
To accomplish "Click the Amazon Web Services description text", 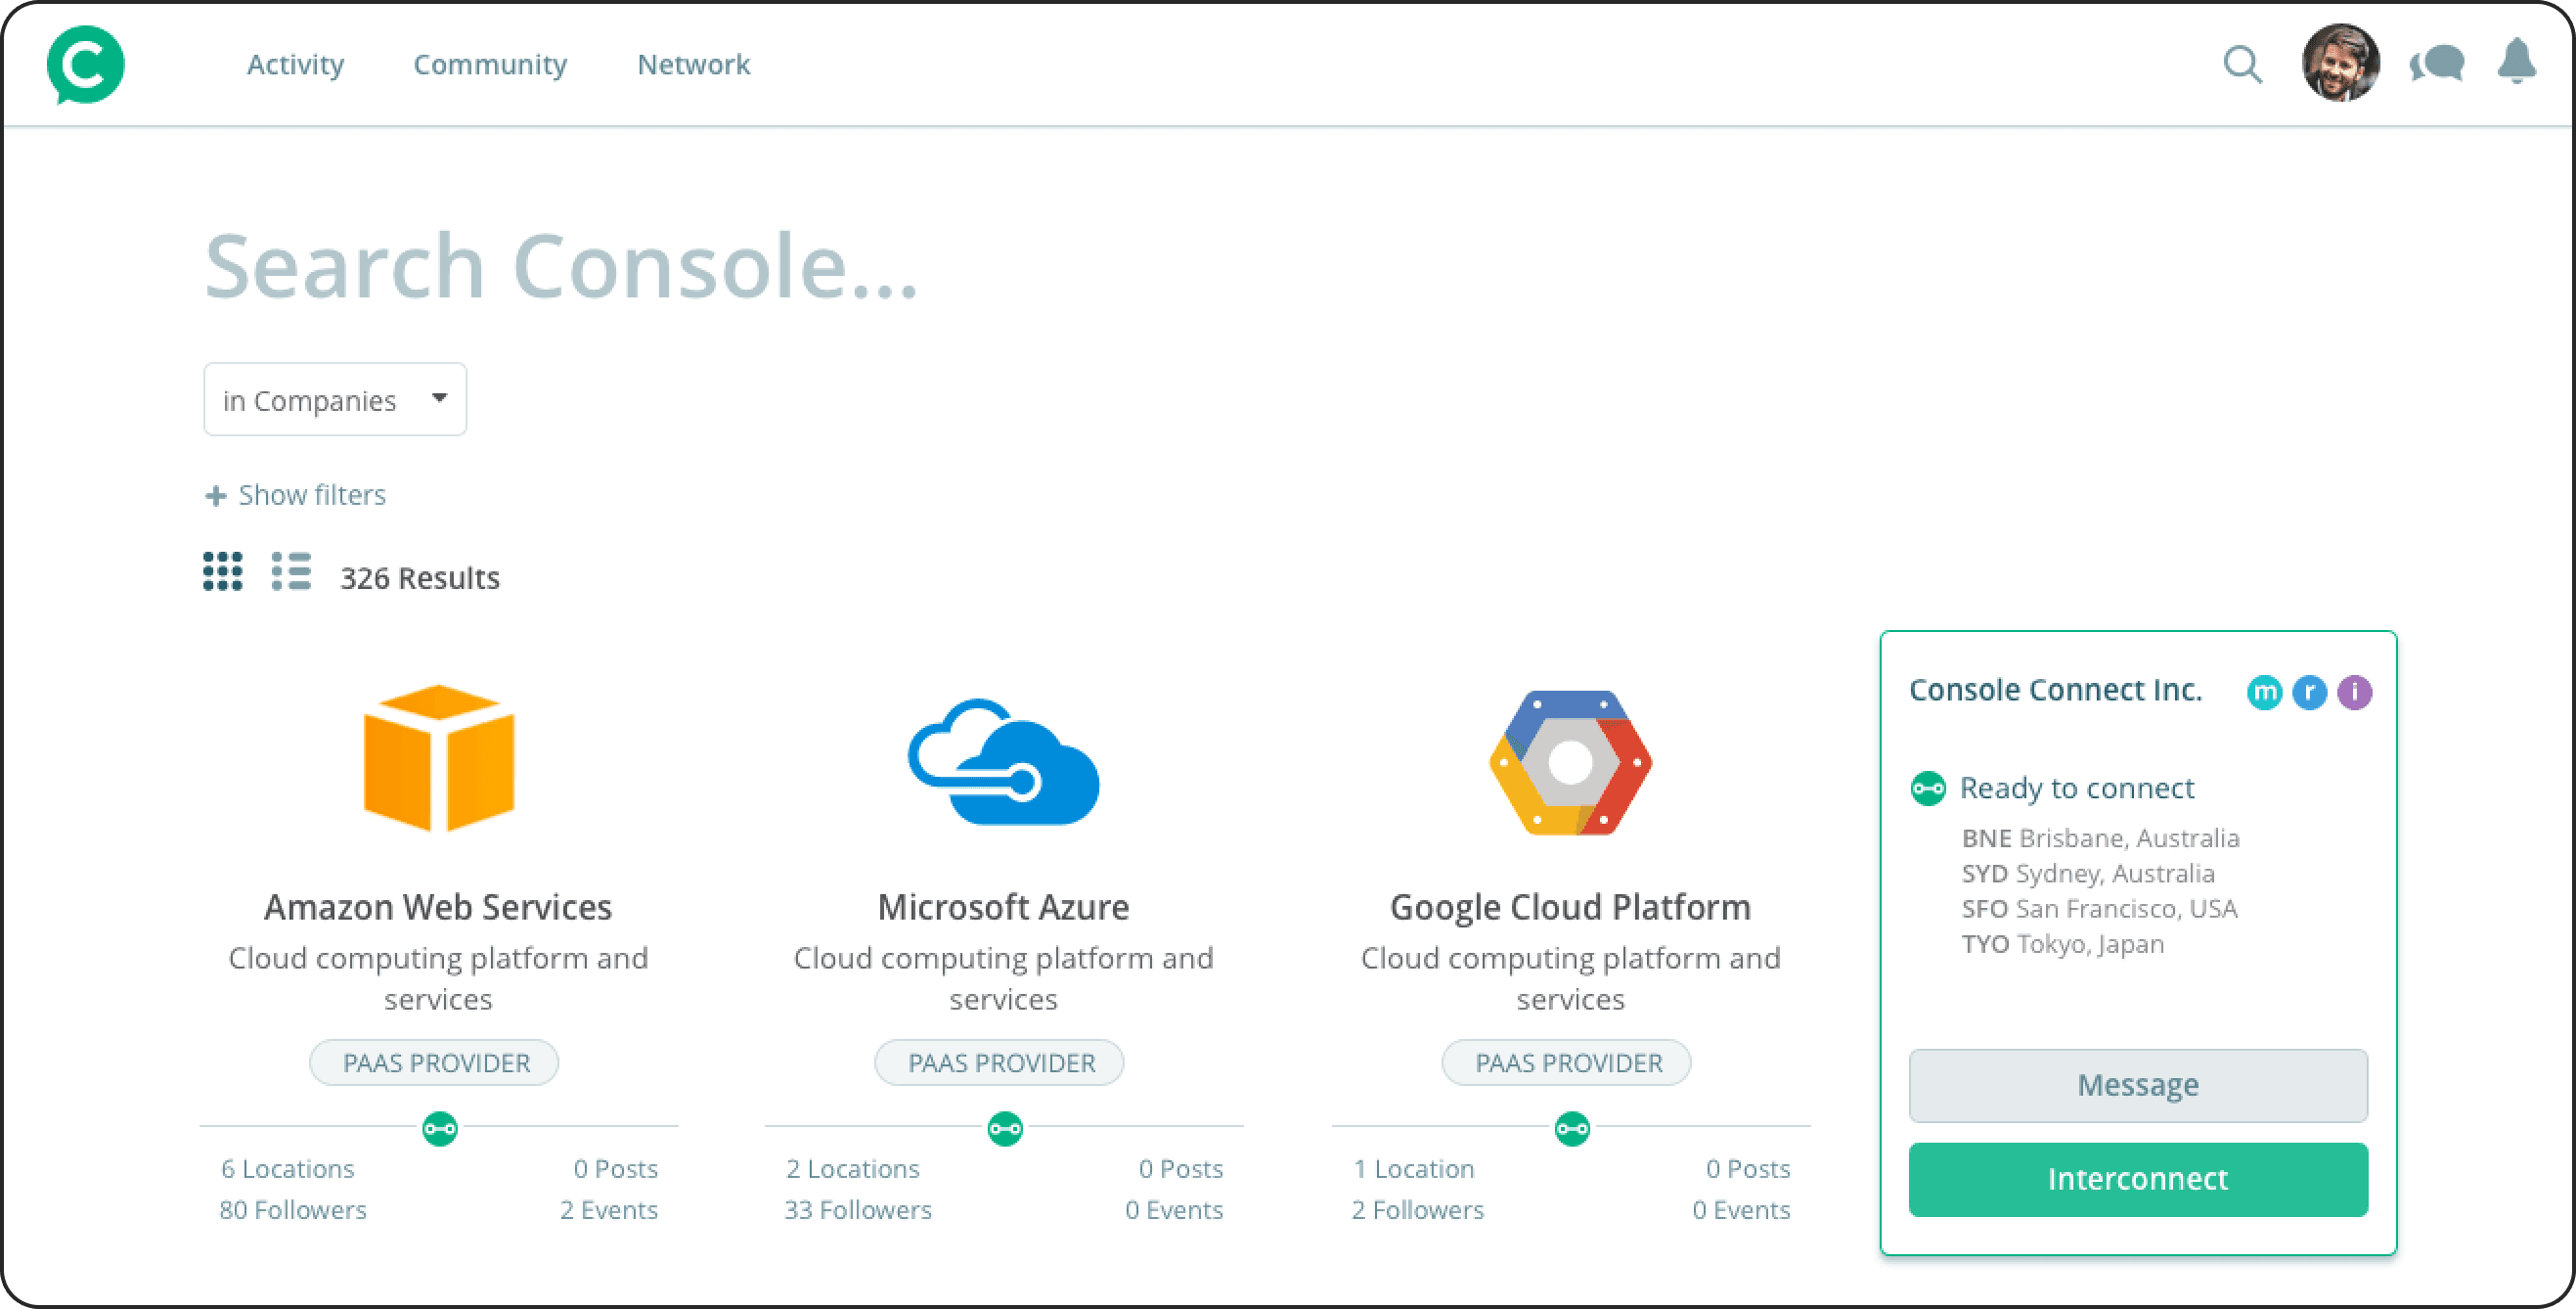I will [x=438, y=979].
